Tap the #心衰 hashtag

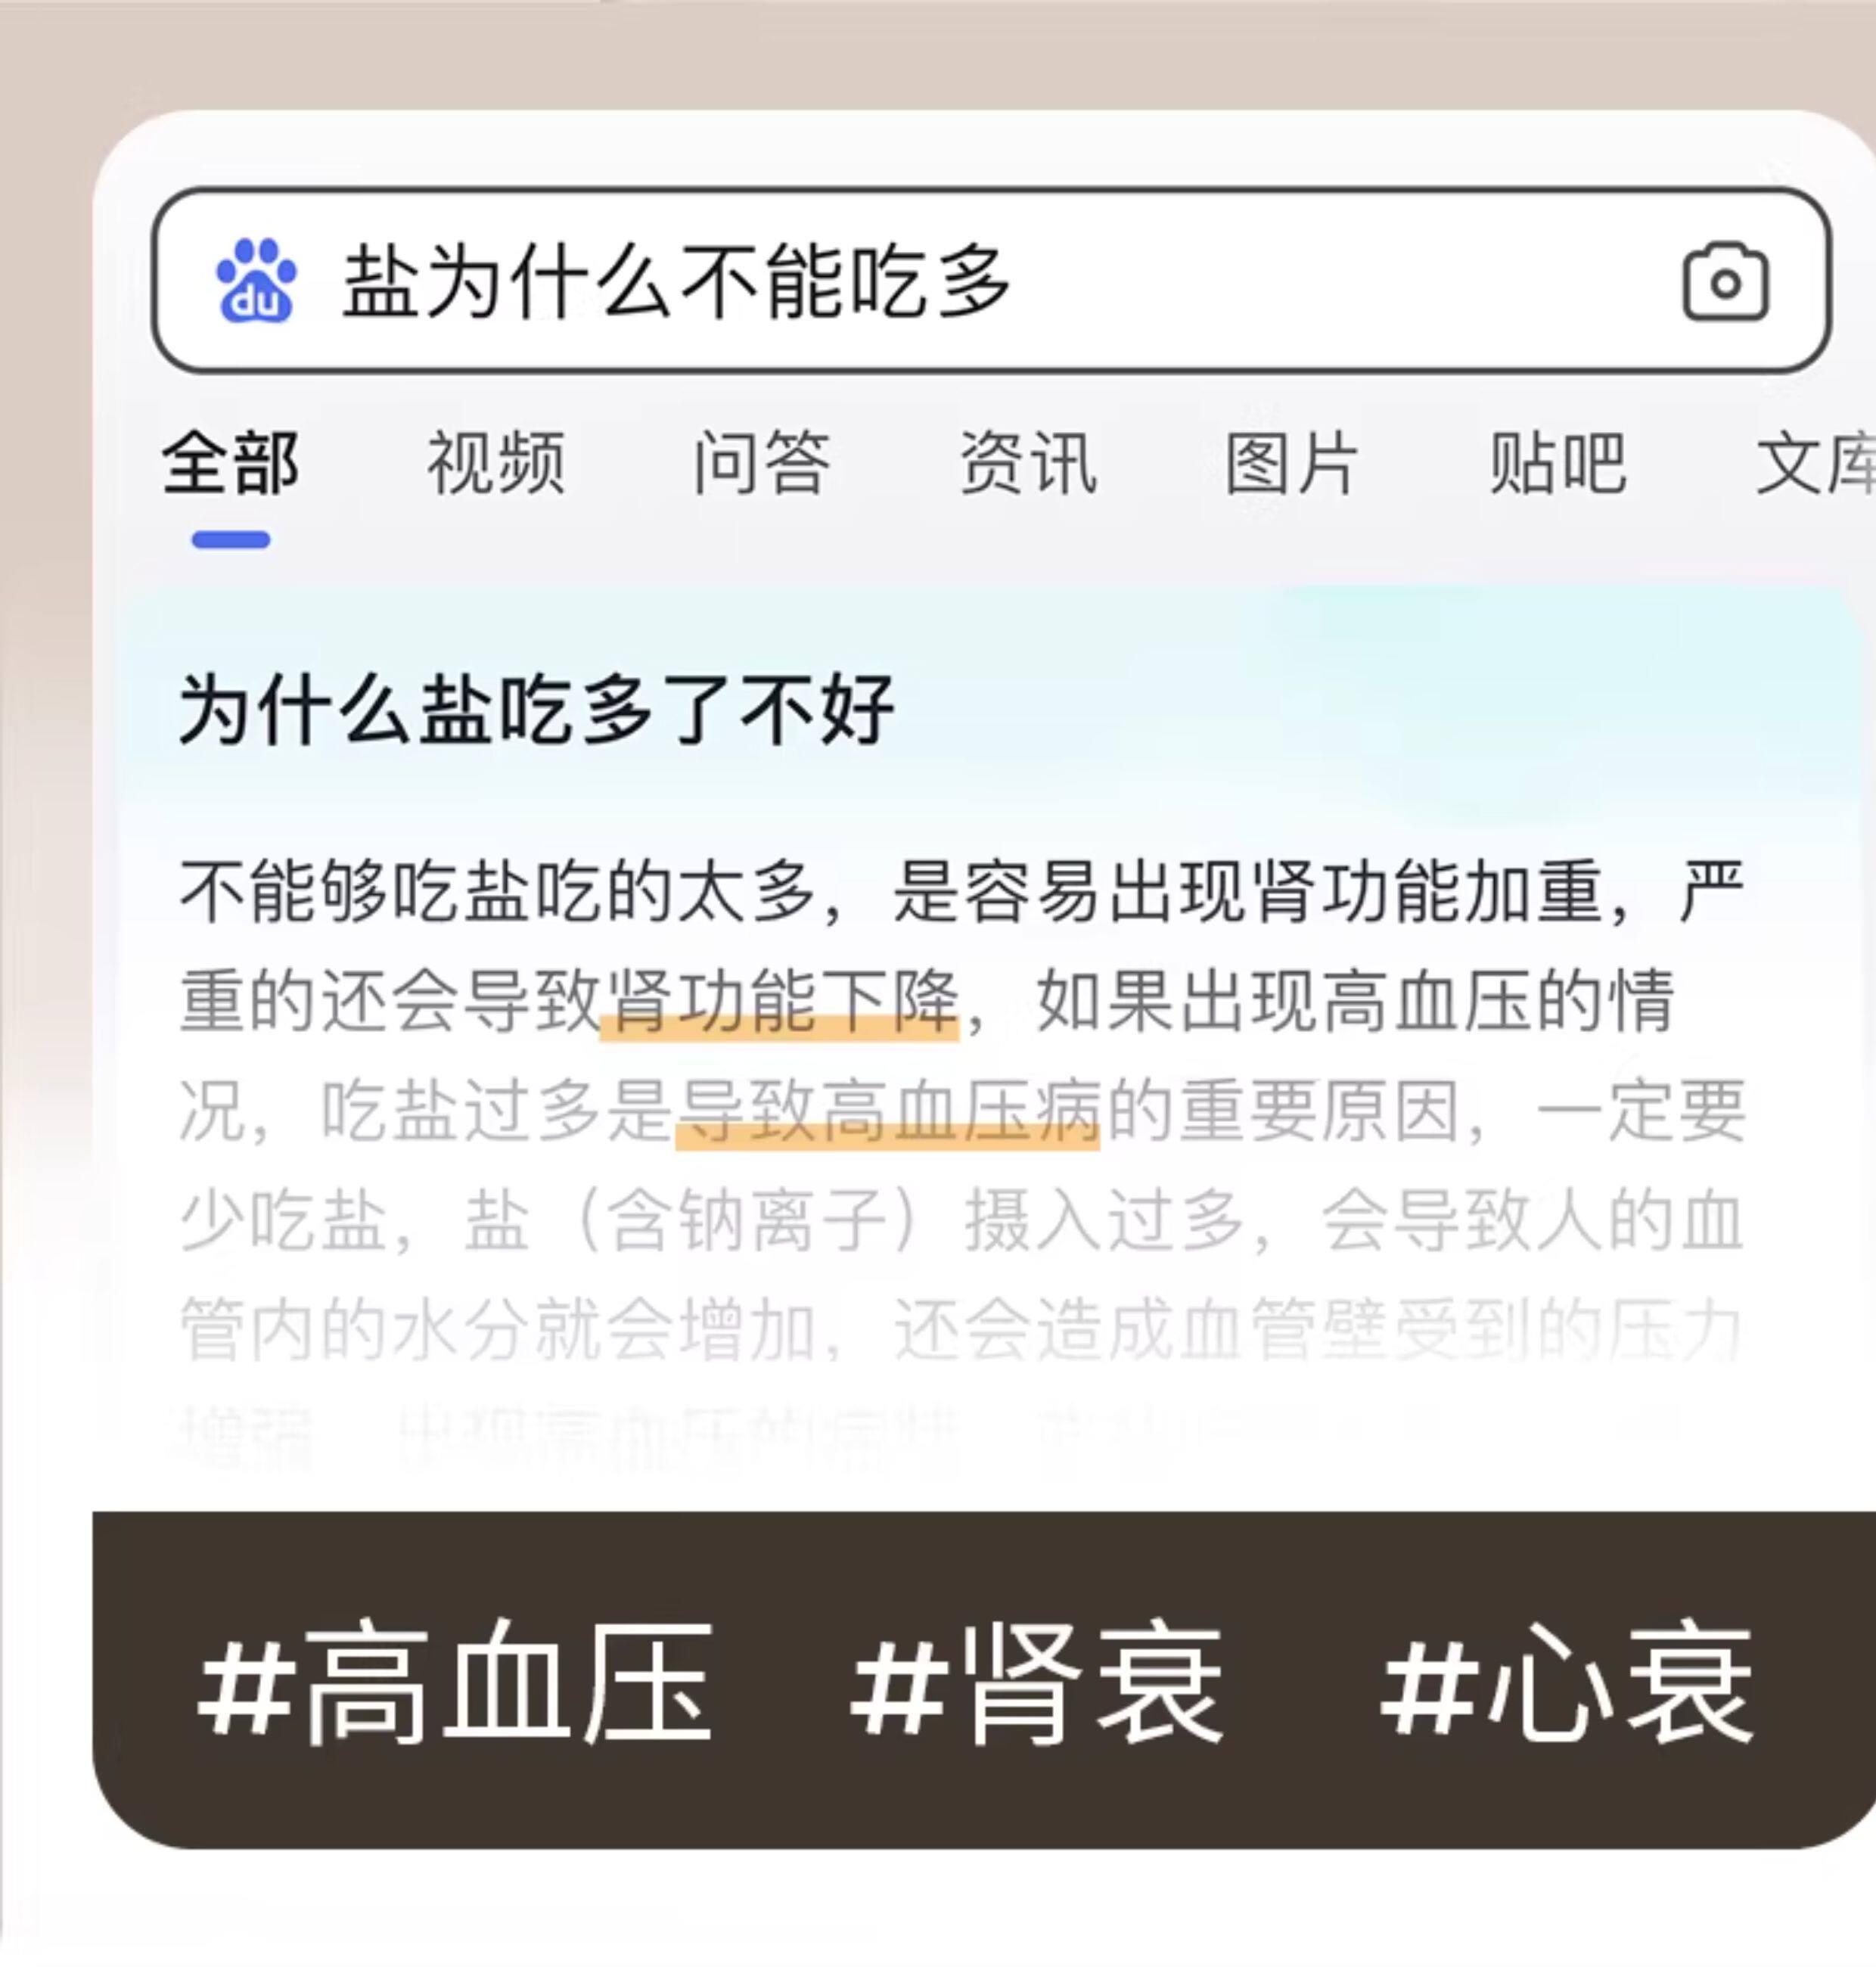pos(1566,1683)
